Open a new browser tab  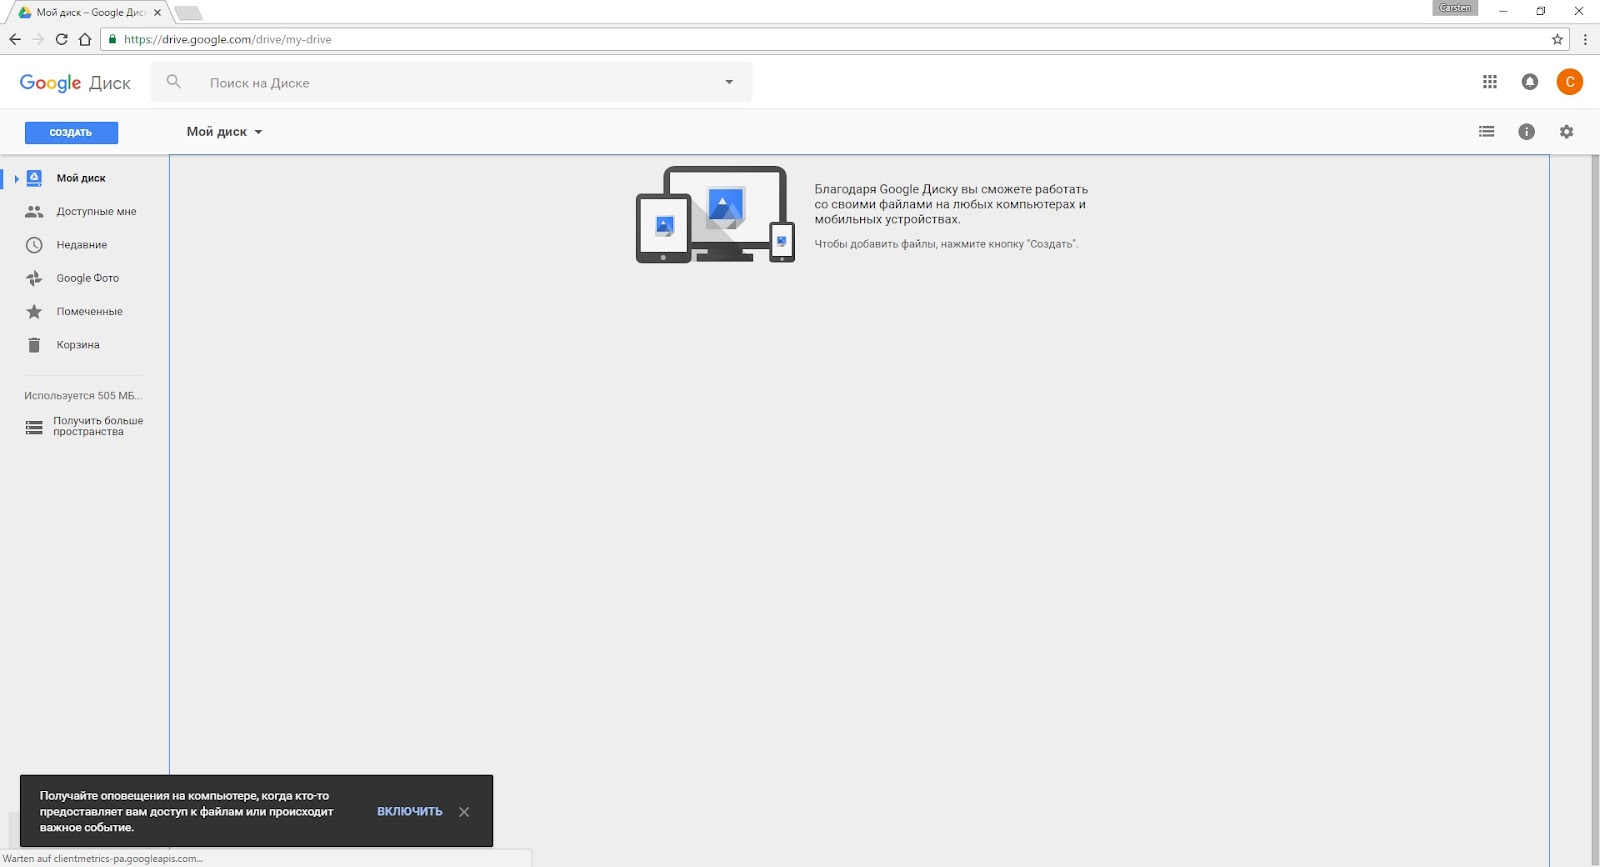click(x=188, y=13)
